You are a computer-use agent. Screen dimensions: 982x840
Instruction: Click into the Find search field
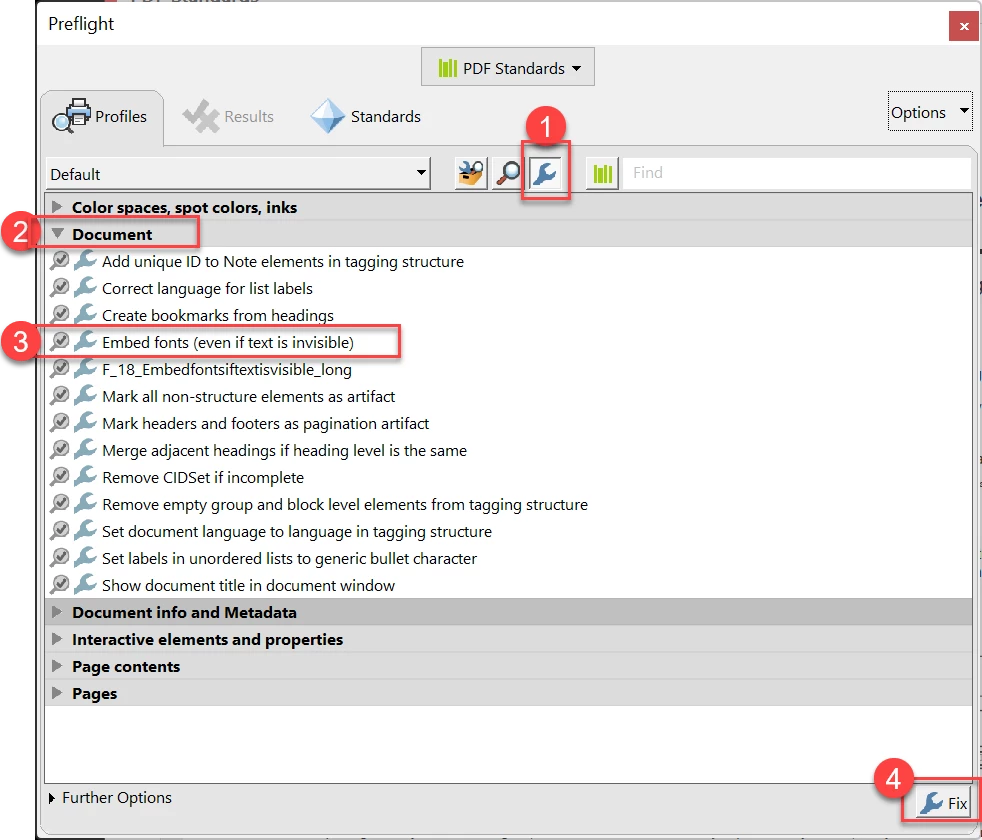797,173
